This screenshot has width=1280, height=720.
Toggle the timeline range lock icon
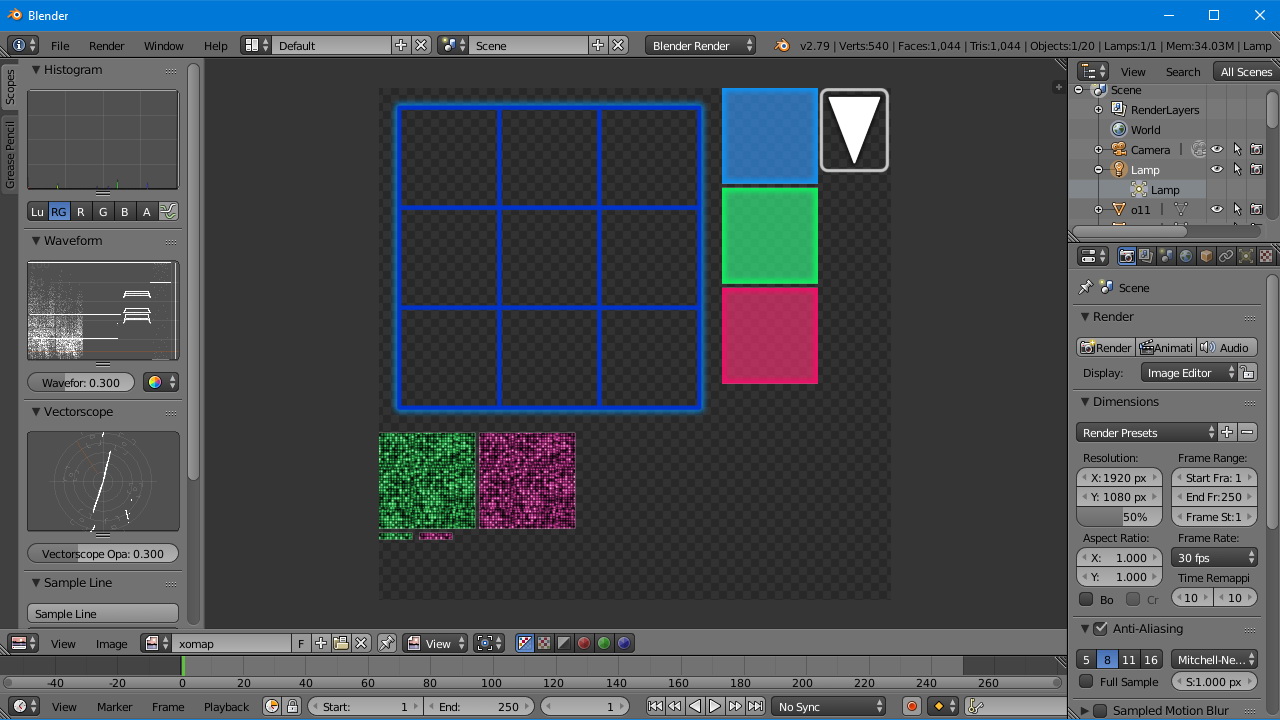(292, 706)
